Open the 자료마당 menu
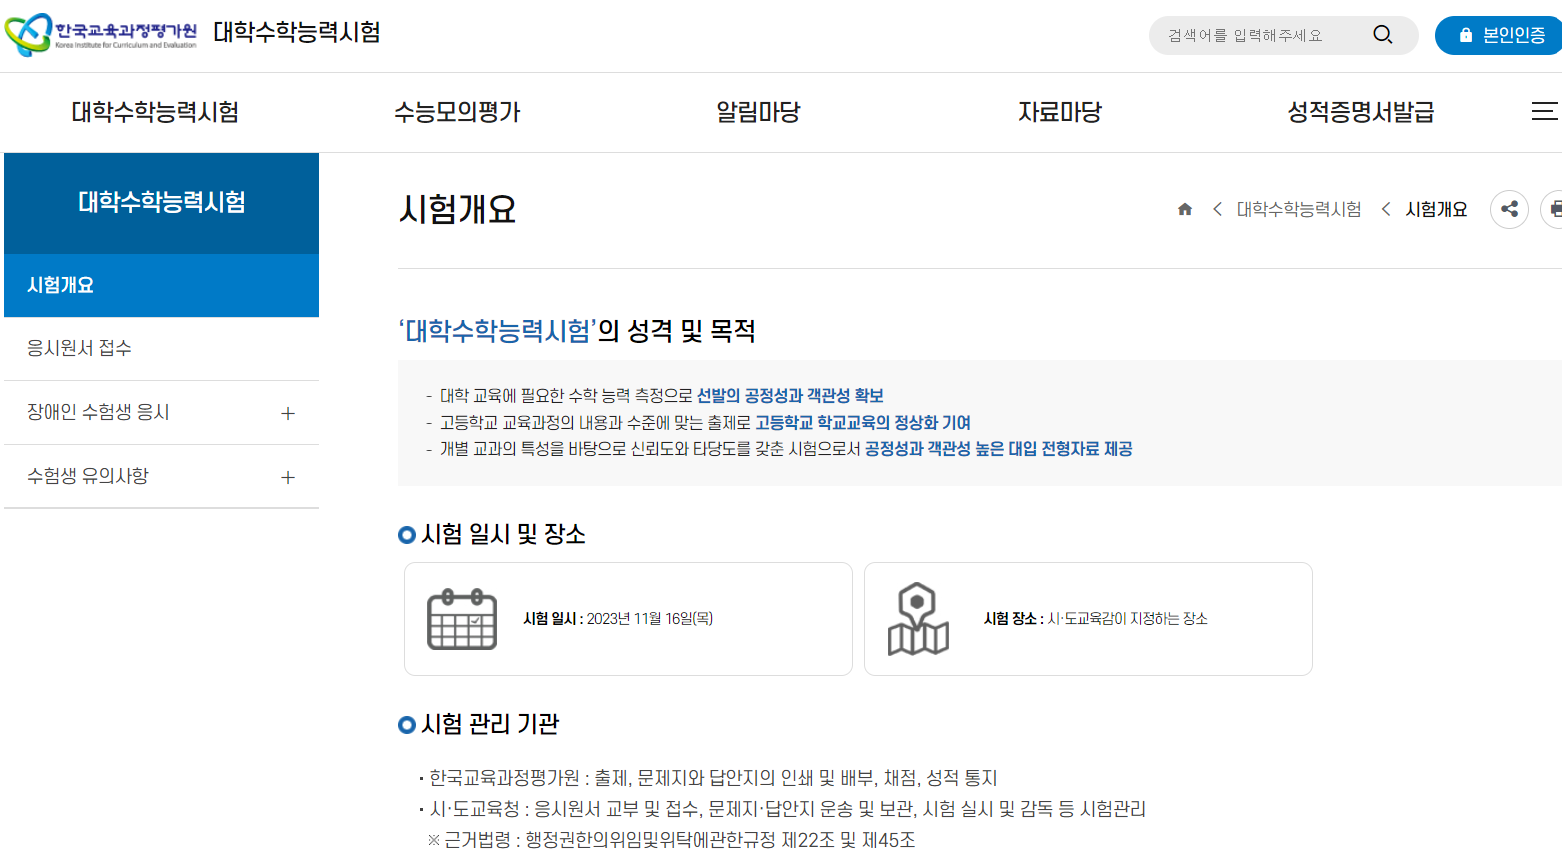Viewport: 1562px width, 861px height. (1058, 111)
